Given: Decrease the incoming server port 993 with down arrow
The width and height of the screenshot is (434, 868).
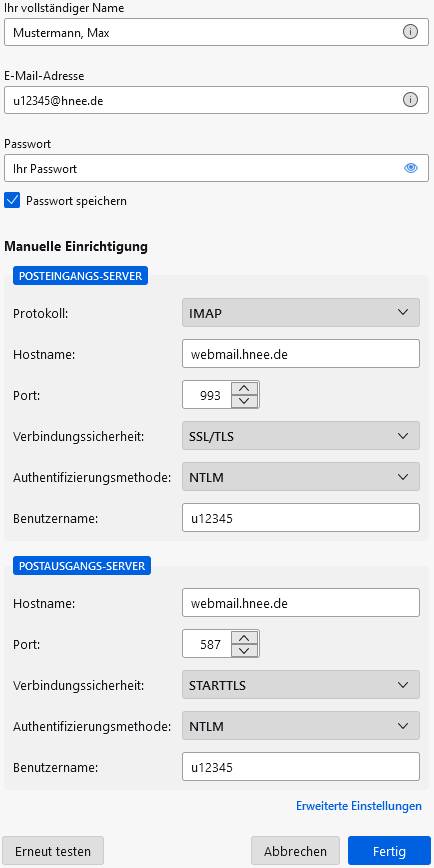Looking at the screenshot, I should (245, 401).
